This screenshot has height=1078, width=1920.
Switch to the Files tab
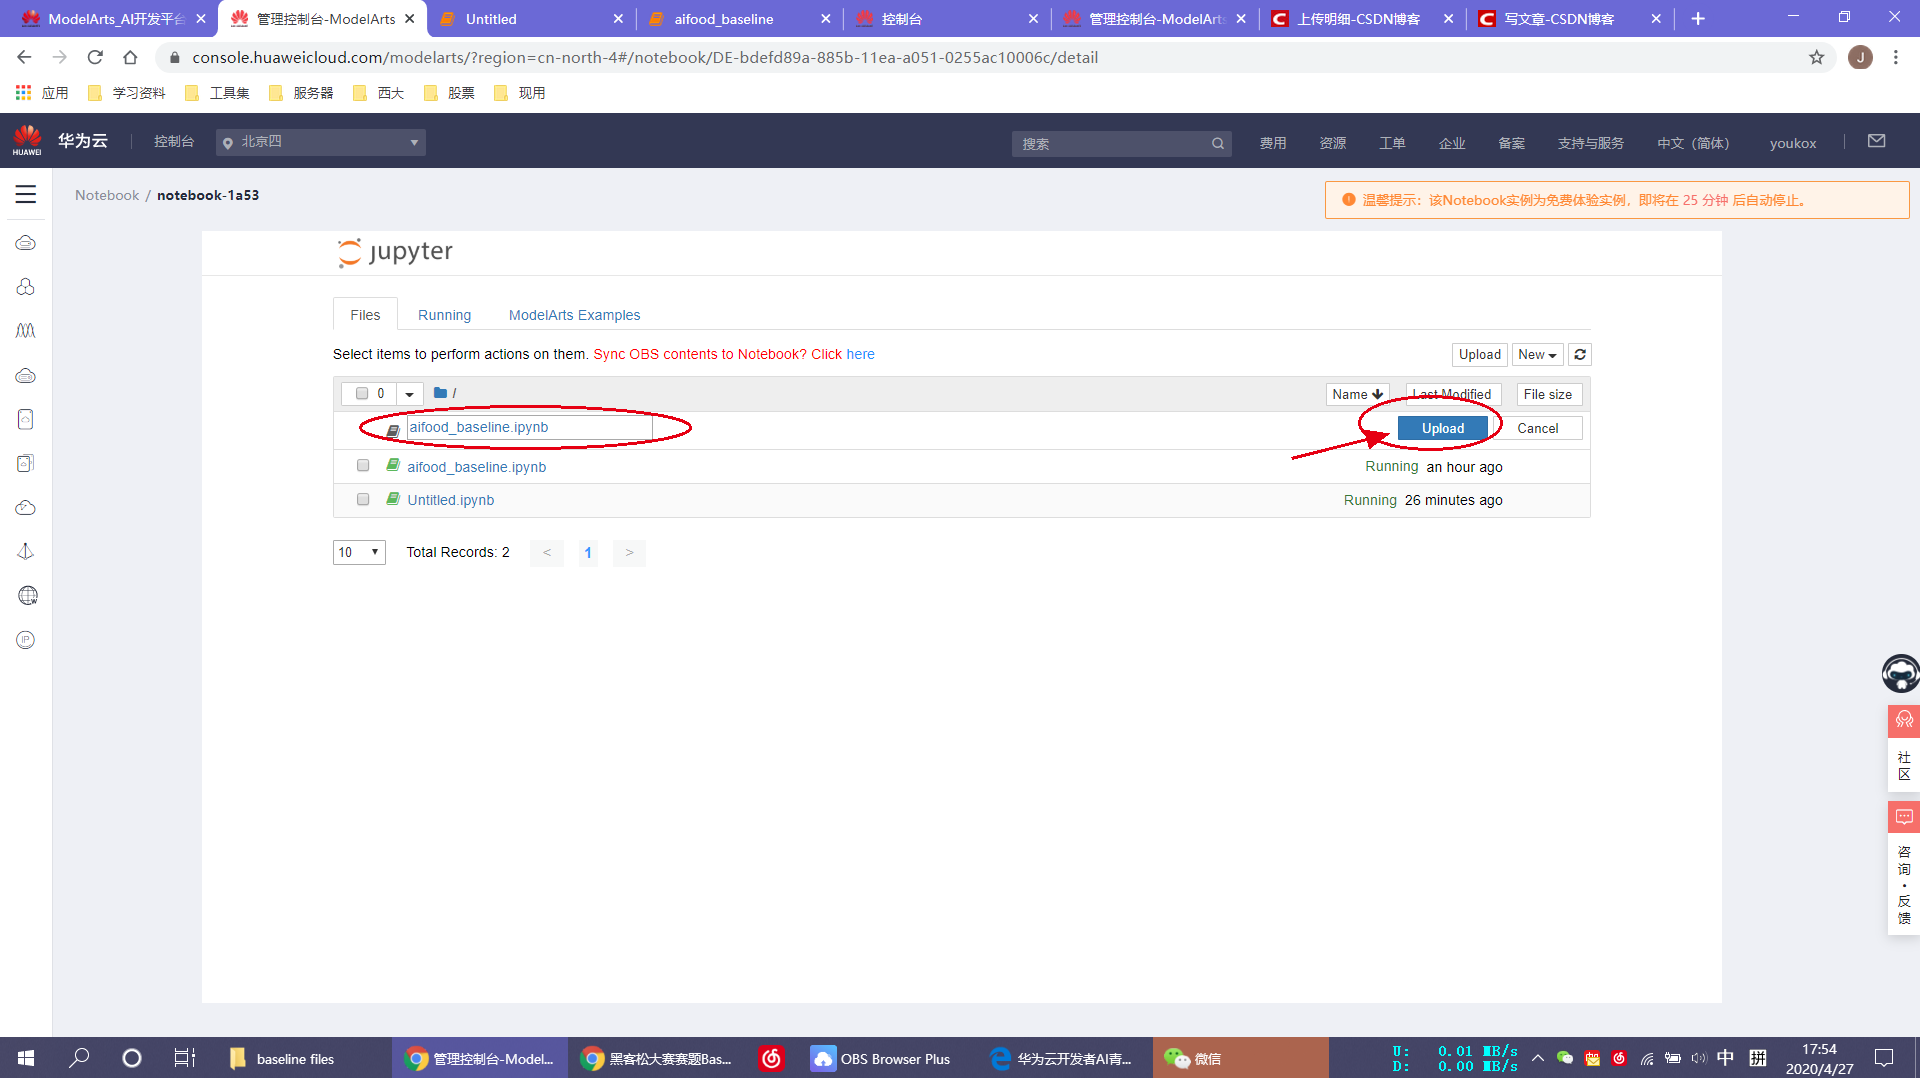[x=365, y=314]
